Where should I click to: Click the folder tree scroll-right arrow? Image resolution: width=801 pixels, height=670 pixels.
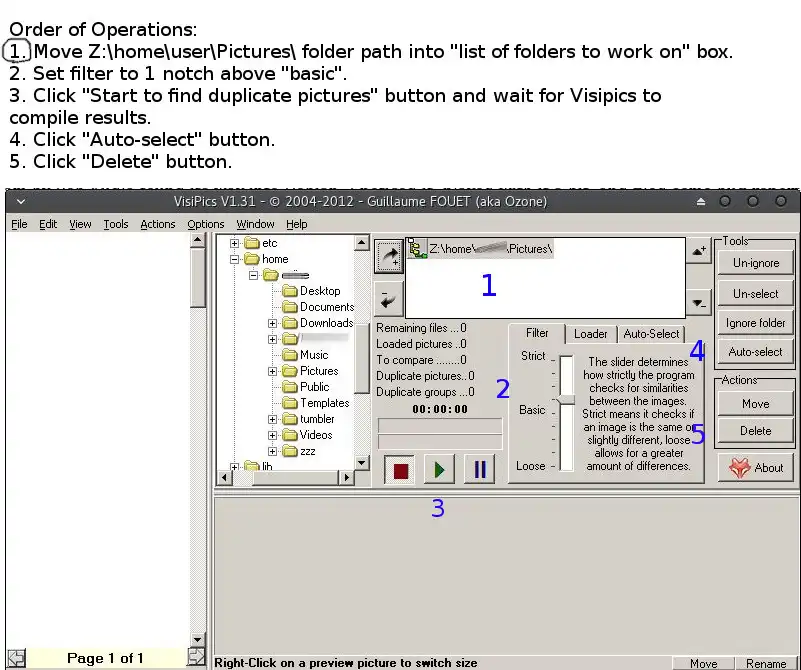click(346, 477)
